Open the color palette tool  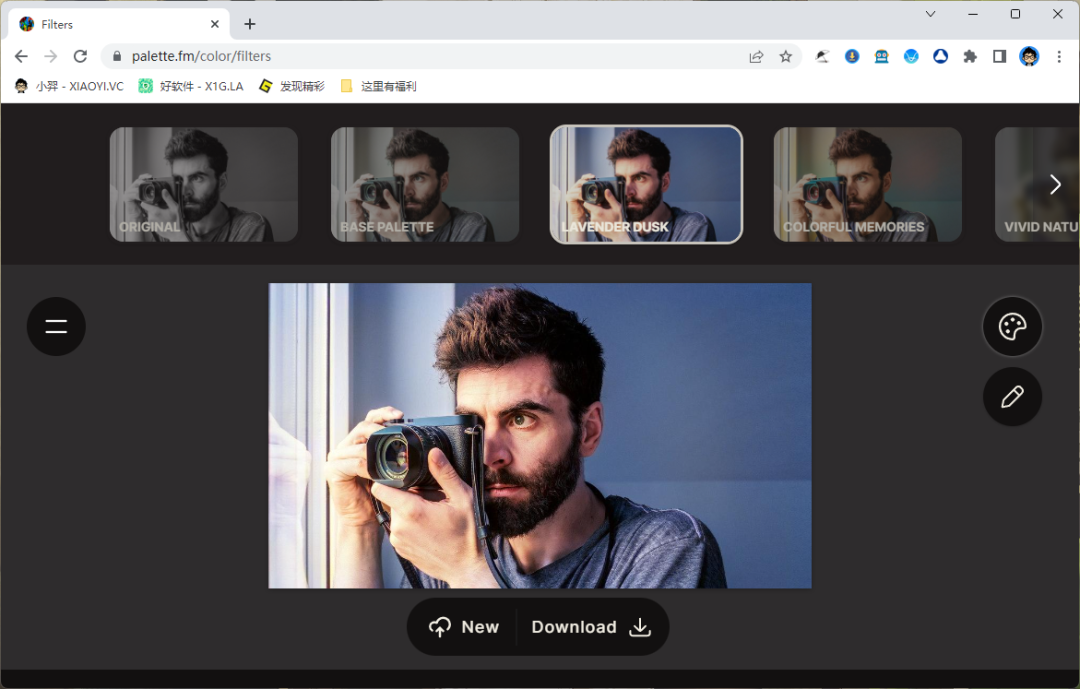coord(1012,326)
